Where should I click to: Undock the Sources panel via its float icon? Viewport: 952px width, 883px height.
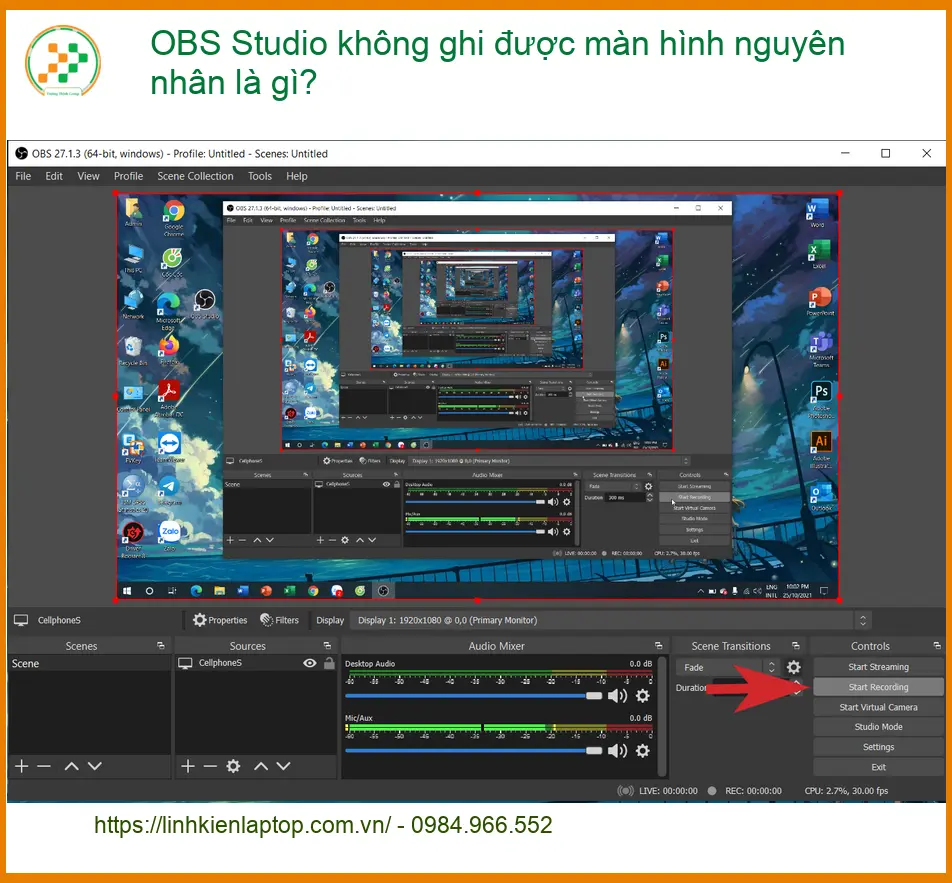[327, 646]
